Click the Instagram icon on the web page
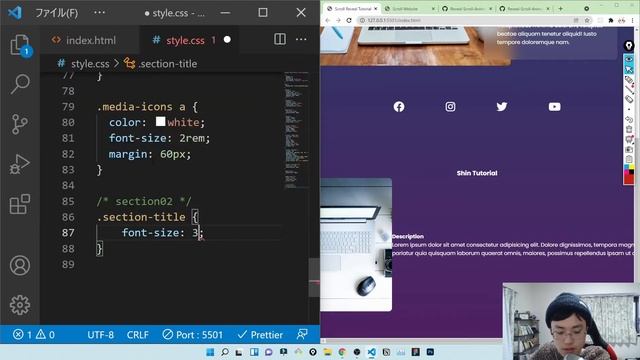Screen dimensions: 640x360 tap(450, 107)
